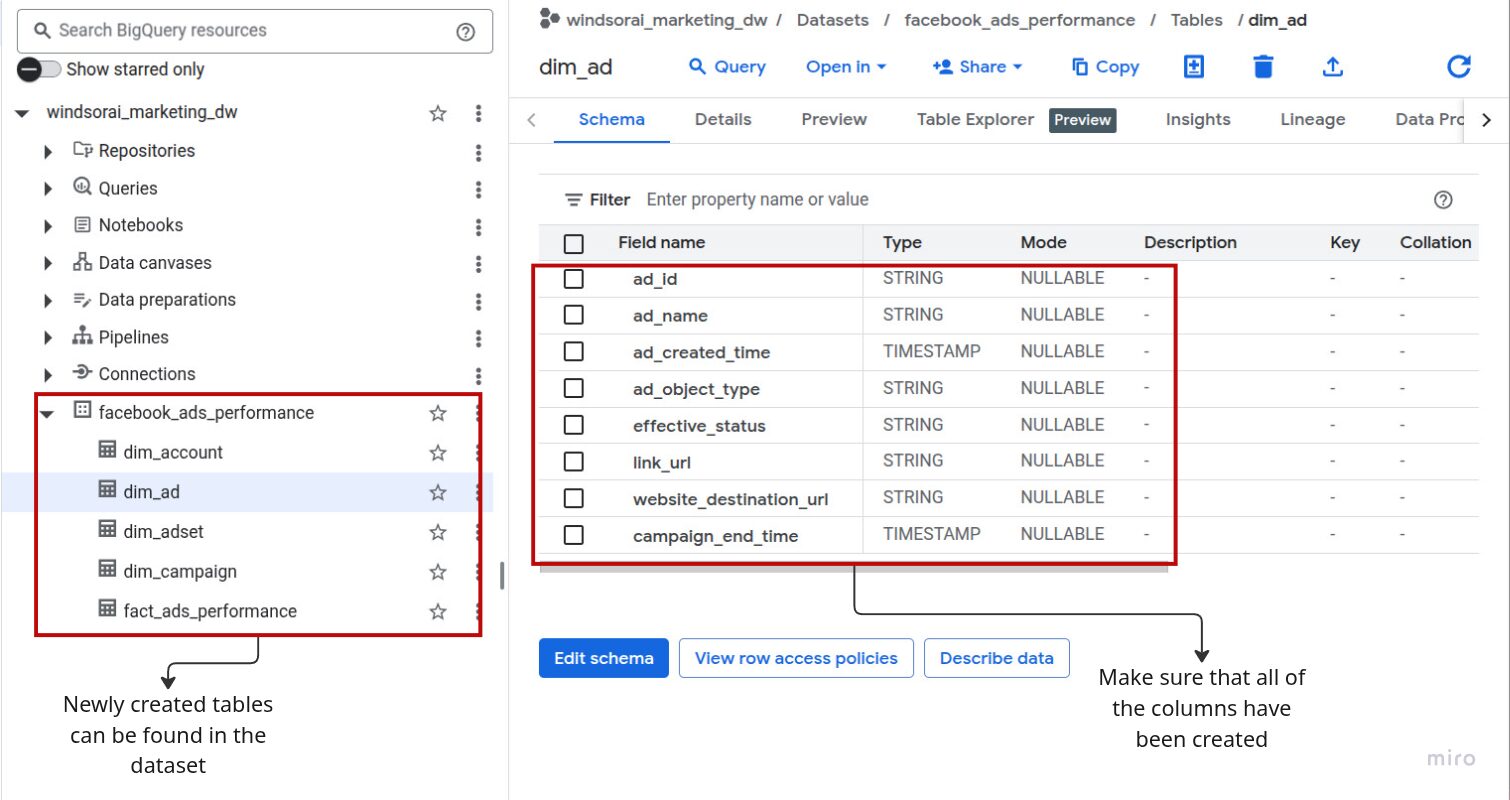Open the Open in dropdown
The image size is (1510, 800).
(846, 67)
